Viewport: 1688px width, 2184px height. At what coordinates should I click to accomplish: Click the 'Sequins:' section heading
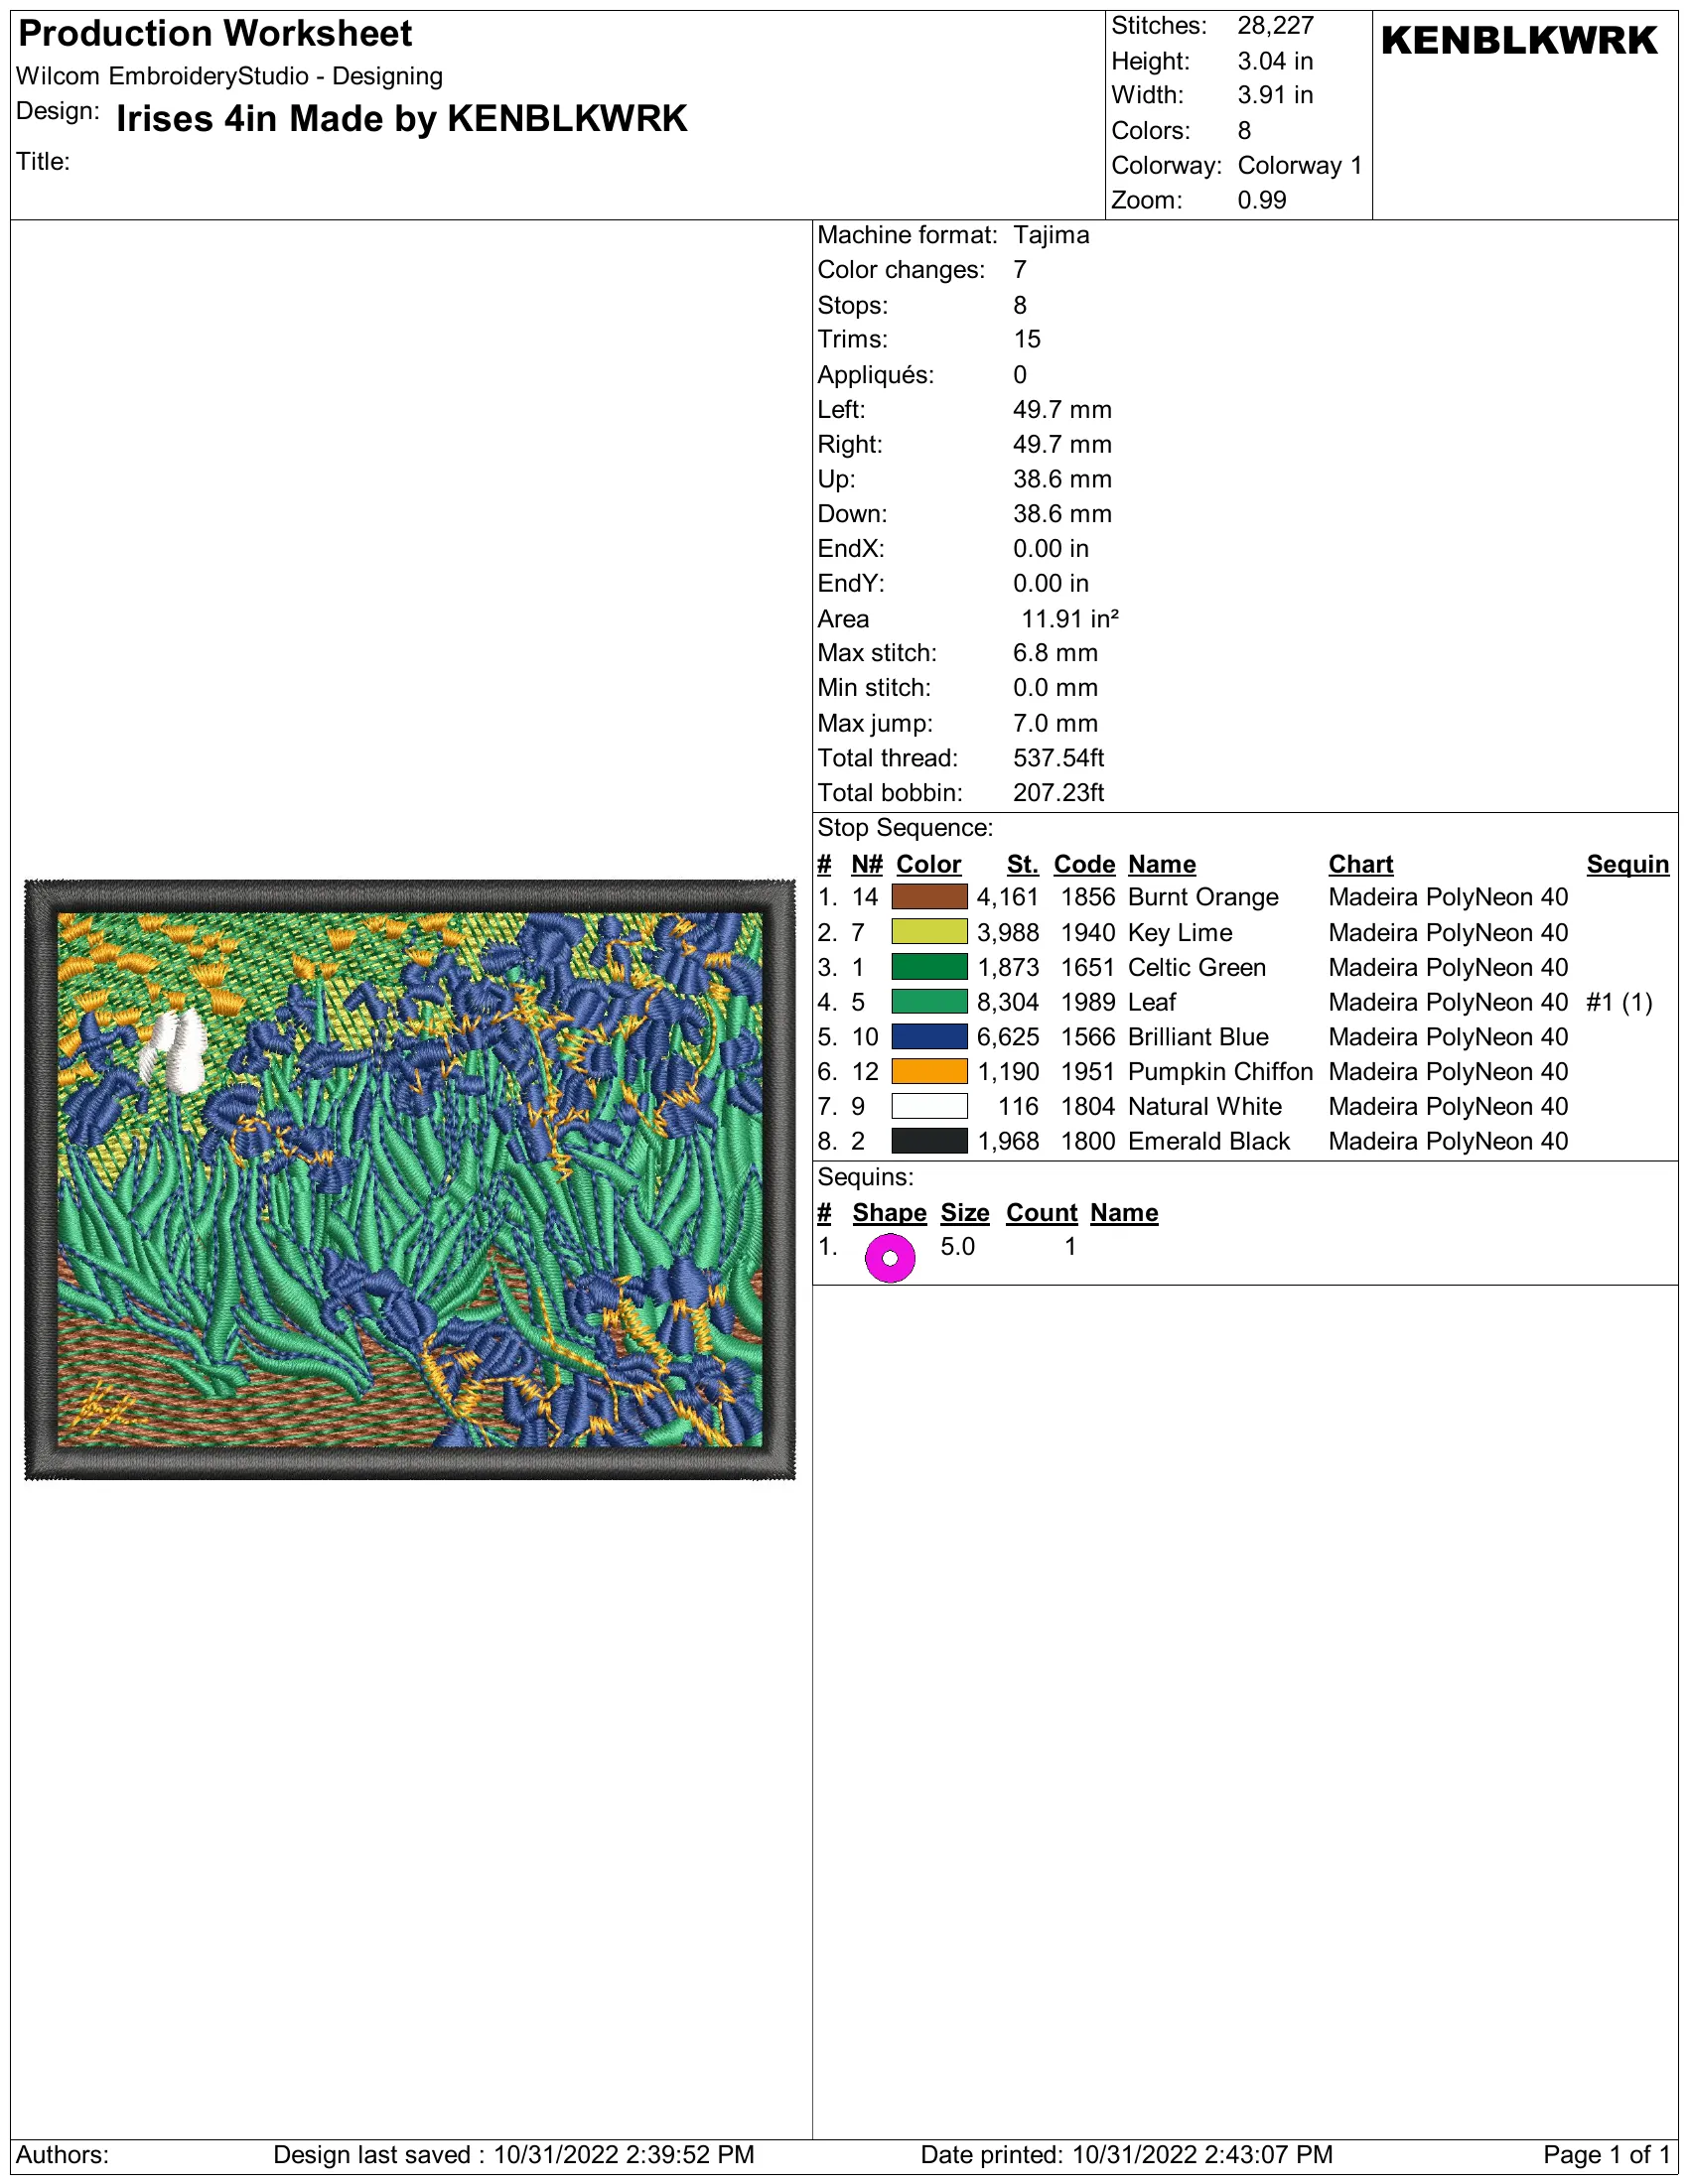click(x=865, y=1177)
